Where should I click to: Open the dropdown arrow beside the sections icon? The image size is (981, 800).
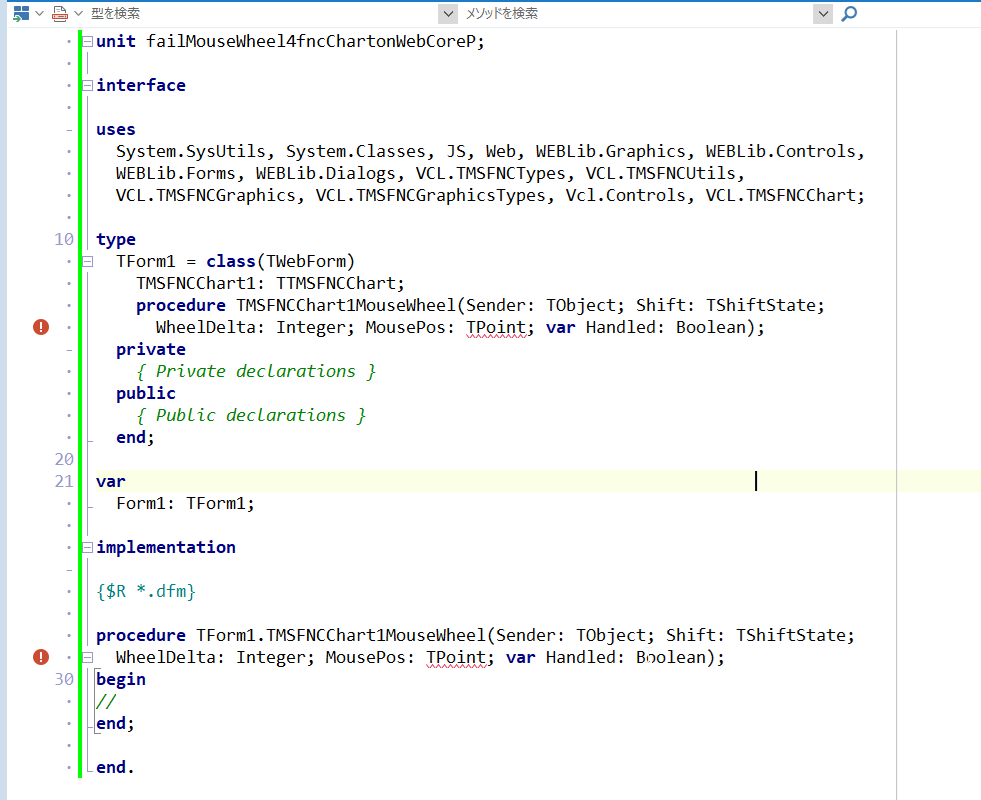tap(39, 13)
